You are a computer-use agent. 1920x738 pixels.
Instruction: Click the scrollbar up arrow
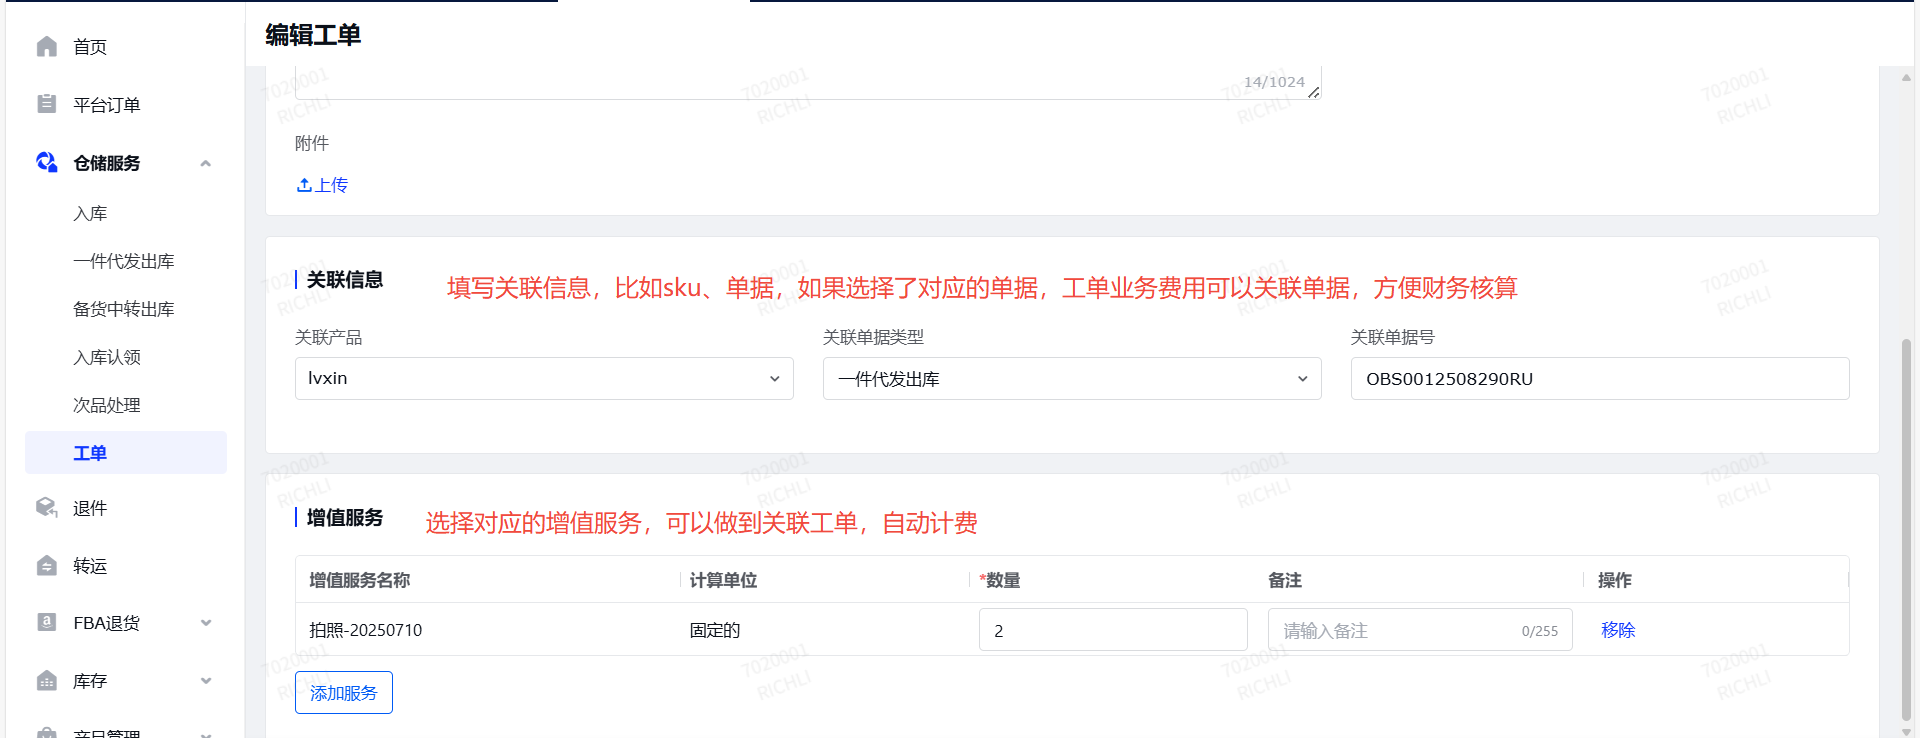1906,77
